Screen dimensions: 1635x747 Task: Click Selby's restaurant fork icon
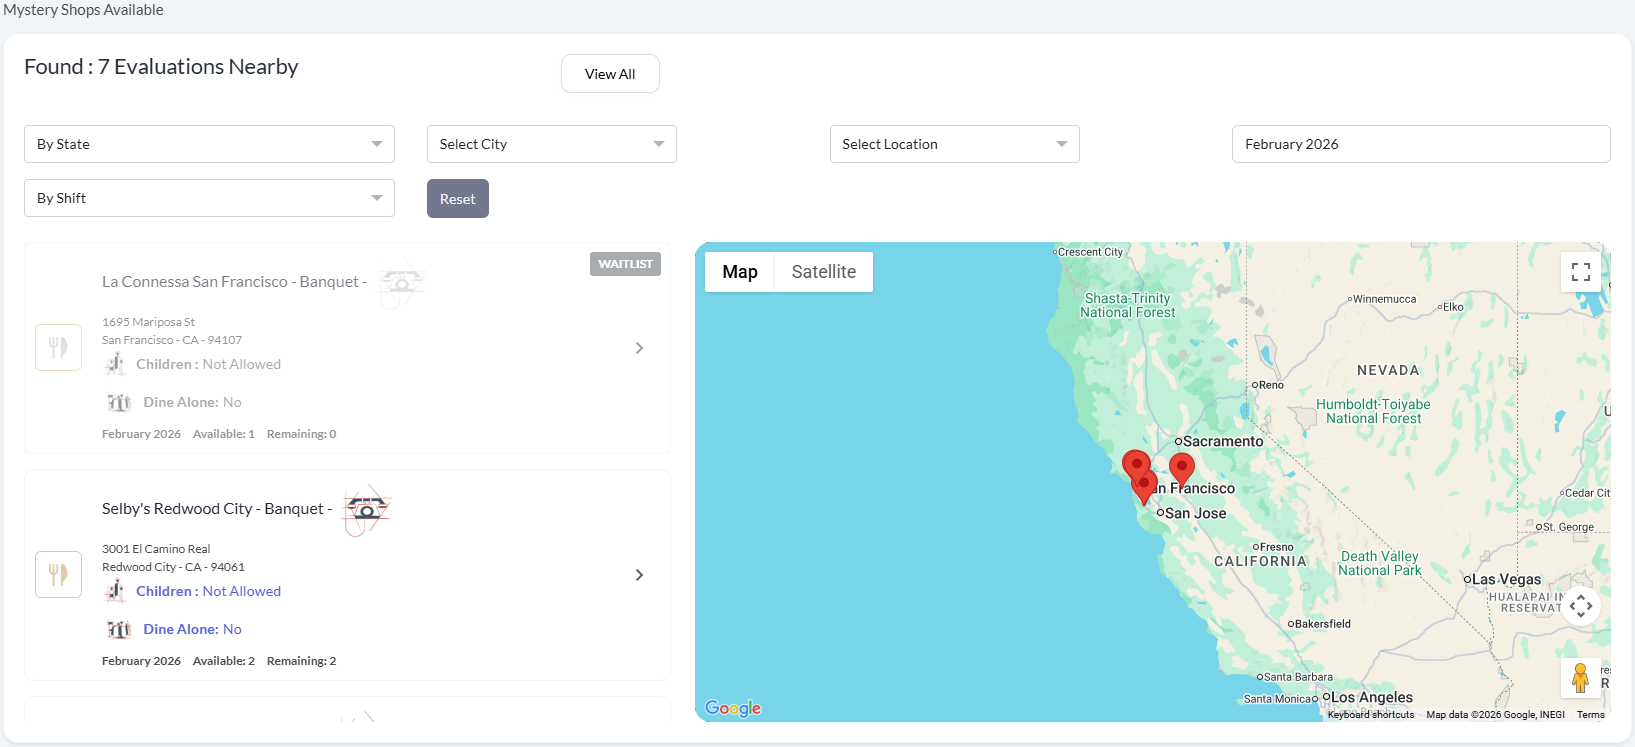(58, 574)
